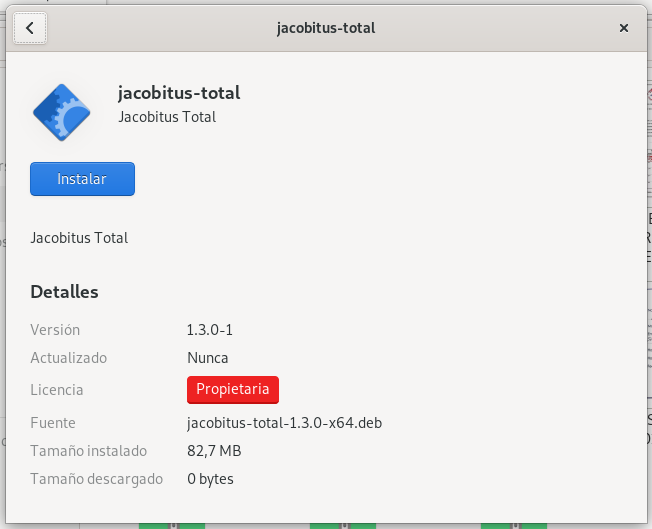Select the 0 bytes download size value
The width and height of the screenshot is (652, 529).
click(210, 479)
